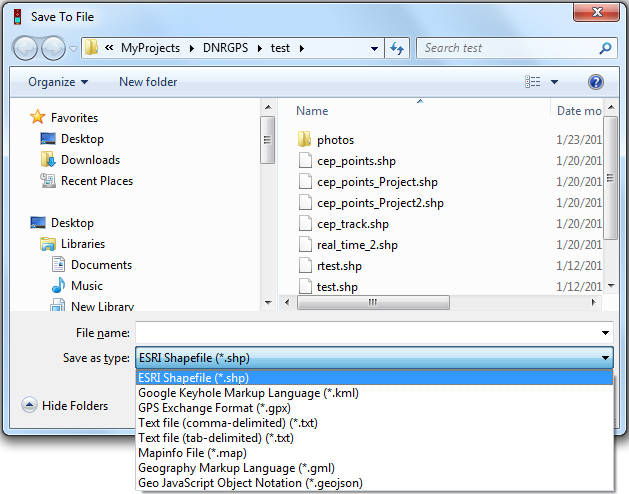Select Desktop under Favorites
Screen dimensions: 629x494
tap(72, 139)
